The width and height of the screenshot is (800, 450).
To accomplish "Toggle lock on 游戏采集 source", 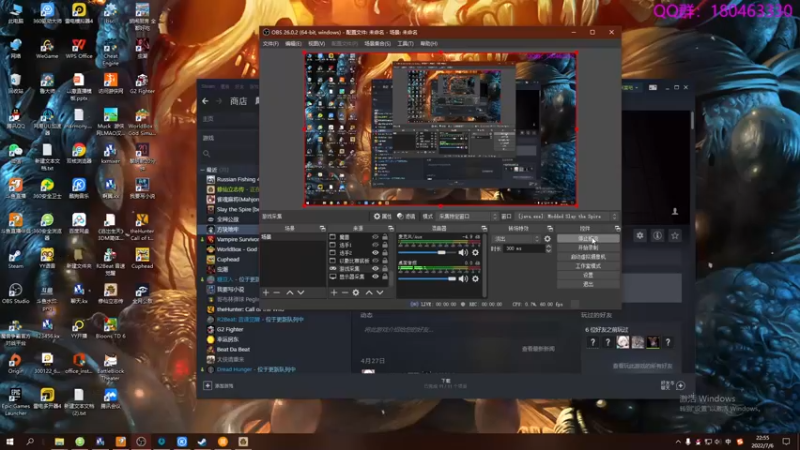I will point(385,268).
